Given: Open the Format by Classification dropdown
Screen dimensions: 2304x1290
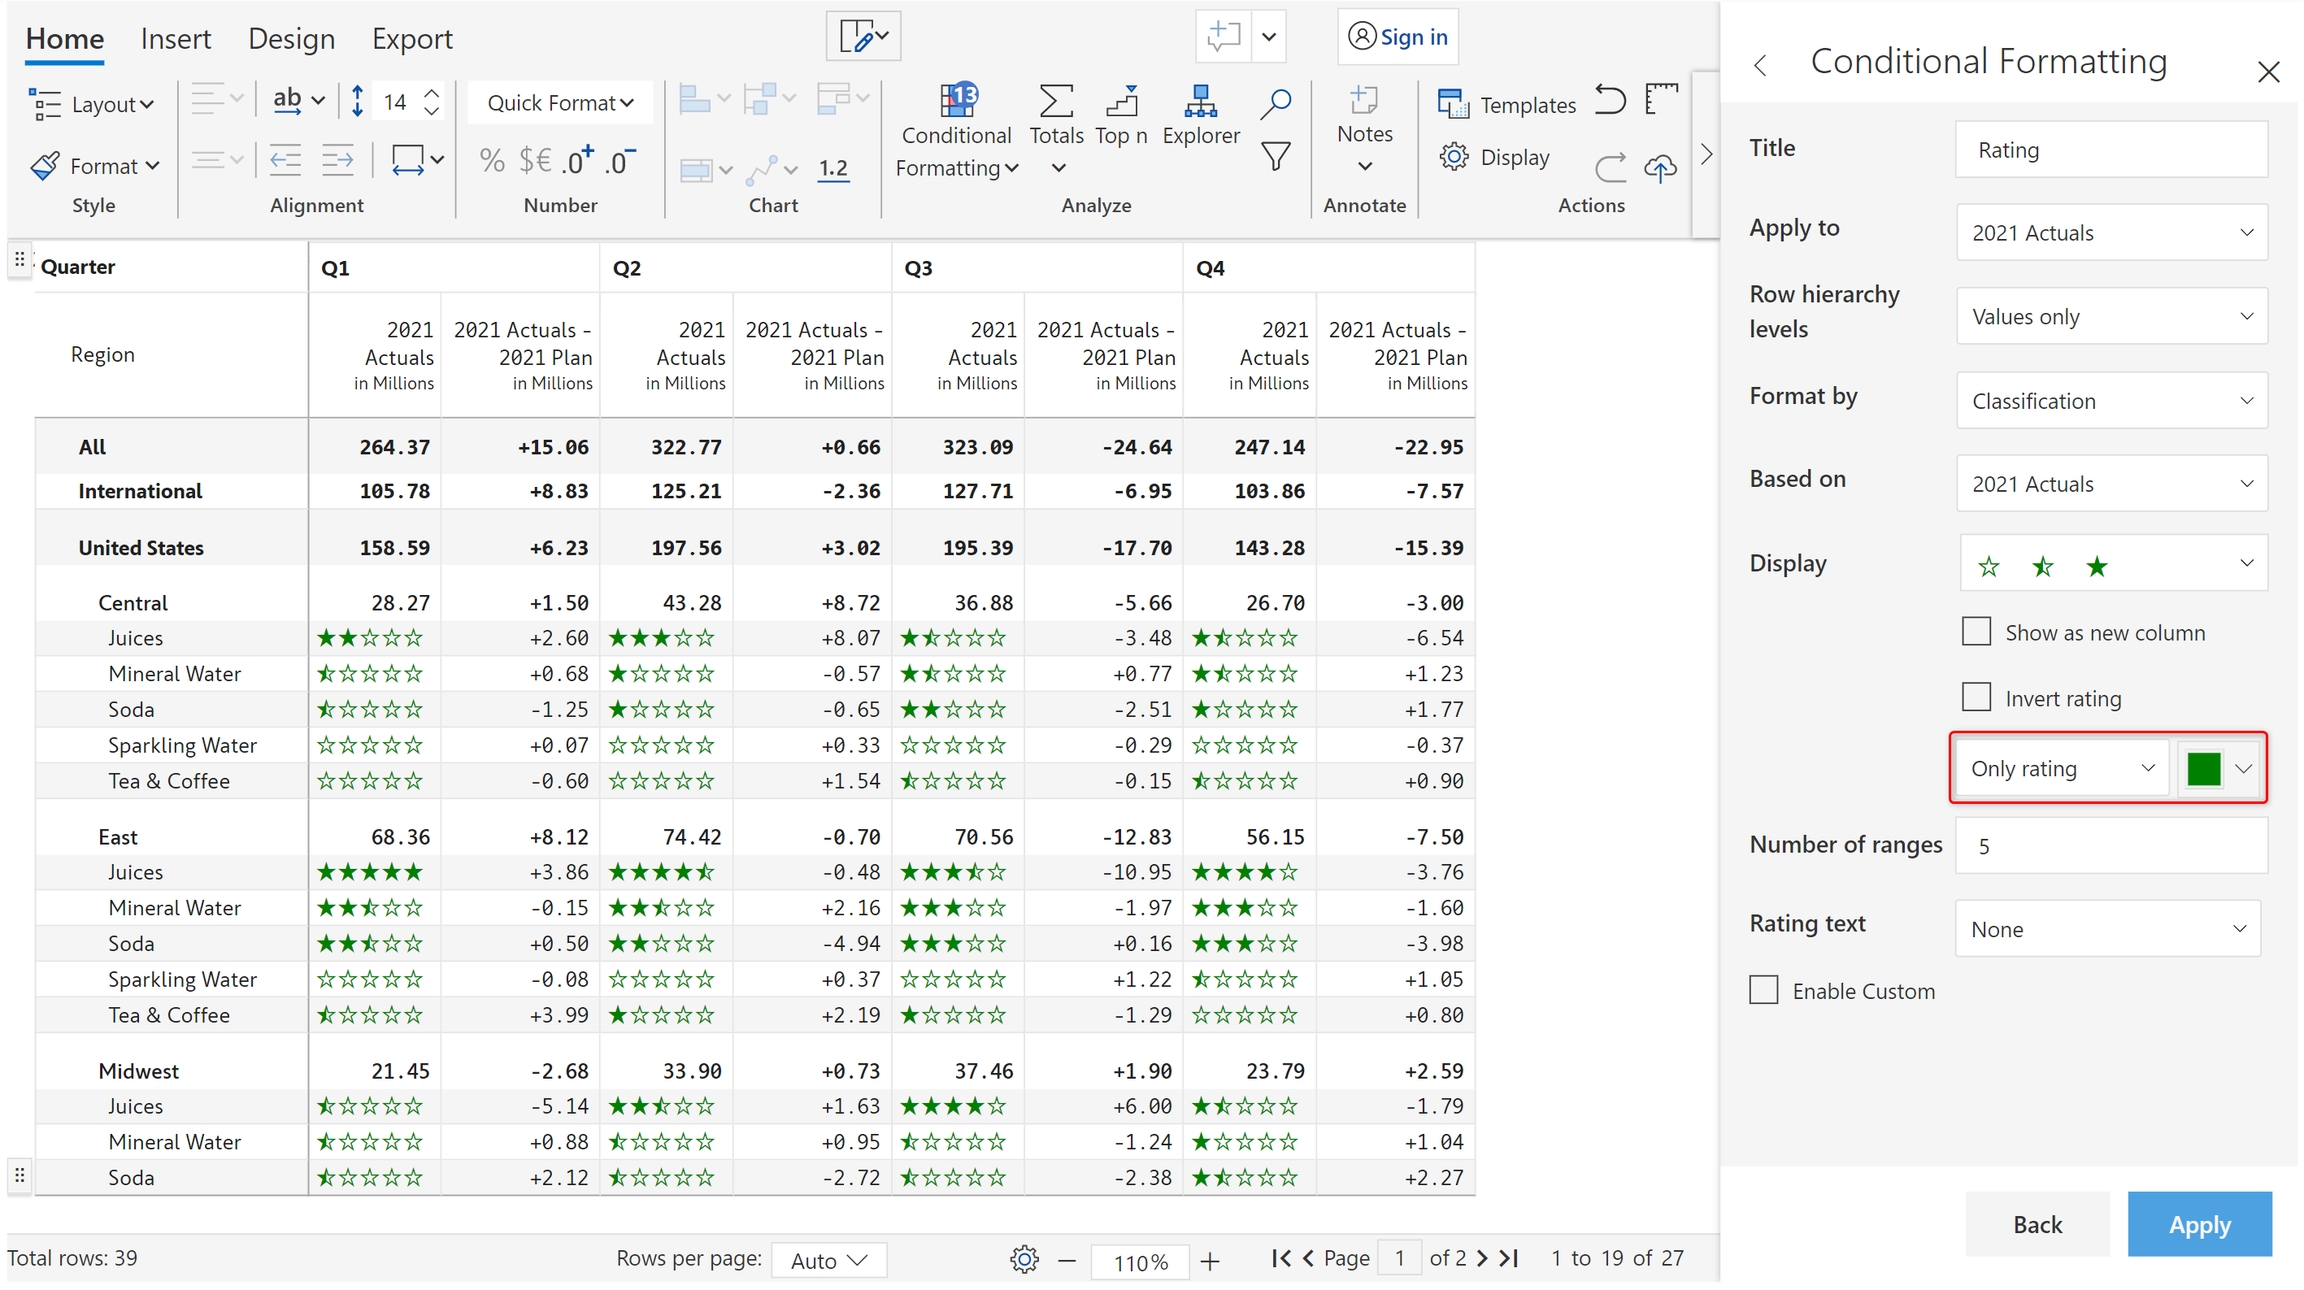Looking at the screenshot, I should pyautogui.click(x=2111, y=401).
